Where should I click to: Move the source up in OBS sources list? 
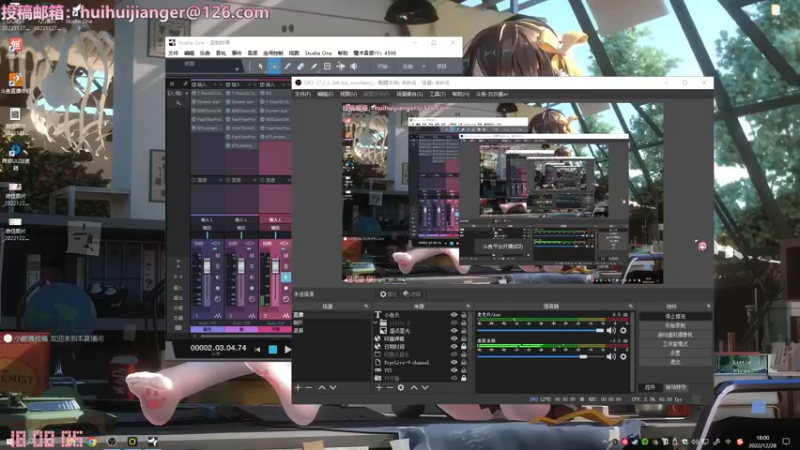[414, 388]
